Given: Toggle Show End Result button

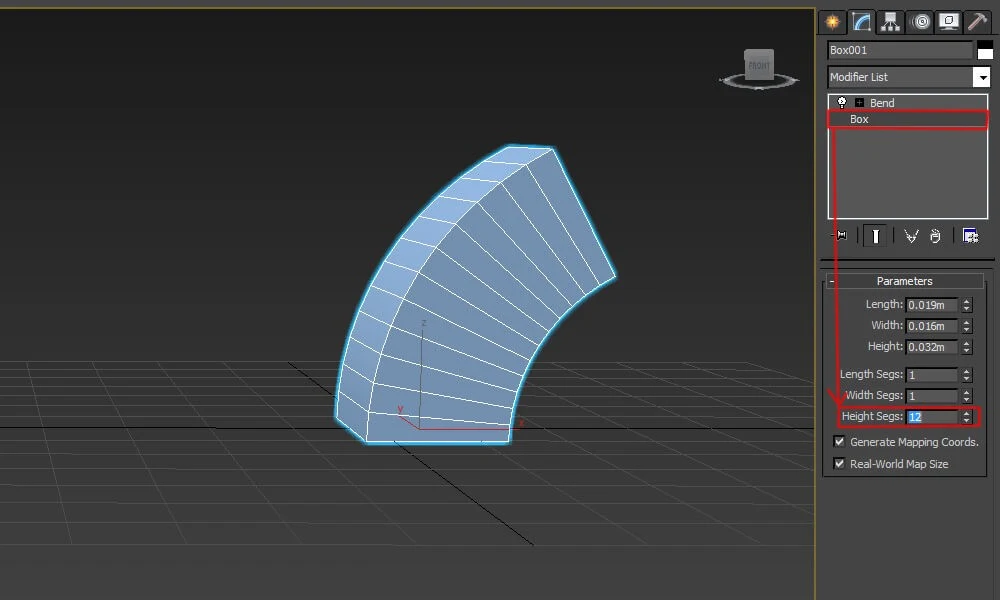Looking at the screenshot, I should point(876,237).
